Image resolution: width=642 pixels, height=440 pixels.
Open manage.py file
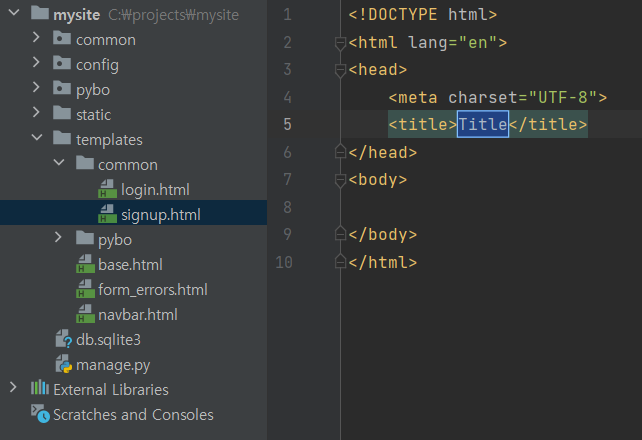(113, 365)
